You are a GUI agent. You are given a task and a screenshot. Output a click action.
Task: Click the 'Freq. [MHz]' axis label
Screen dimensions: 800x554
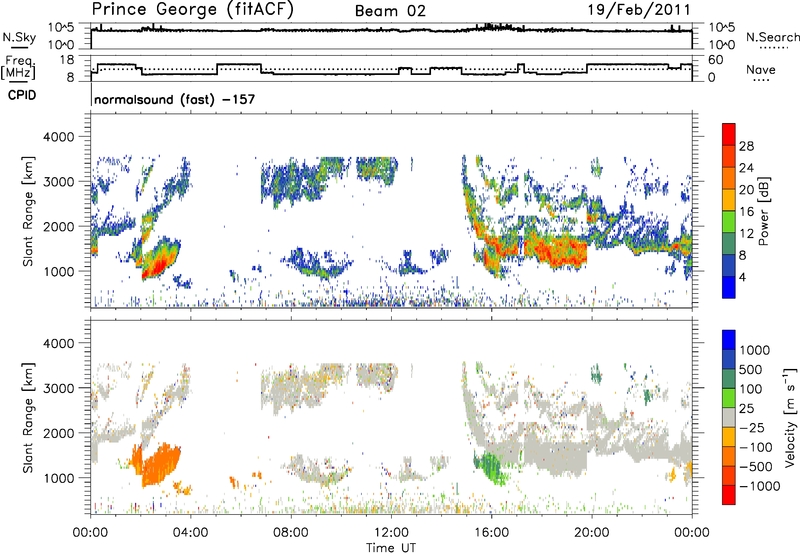coord(19,67)
